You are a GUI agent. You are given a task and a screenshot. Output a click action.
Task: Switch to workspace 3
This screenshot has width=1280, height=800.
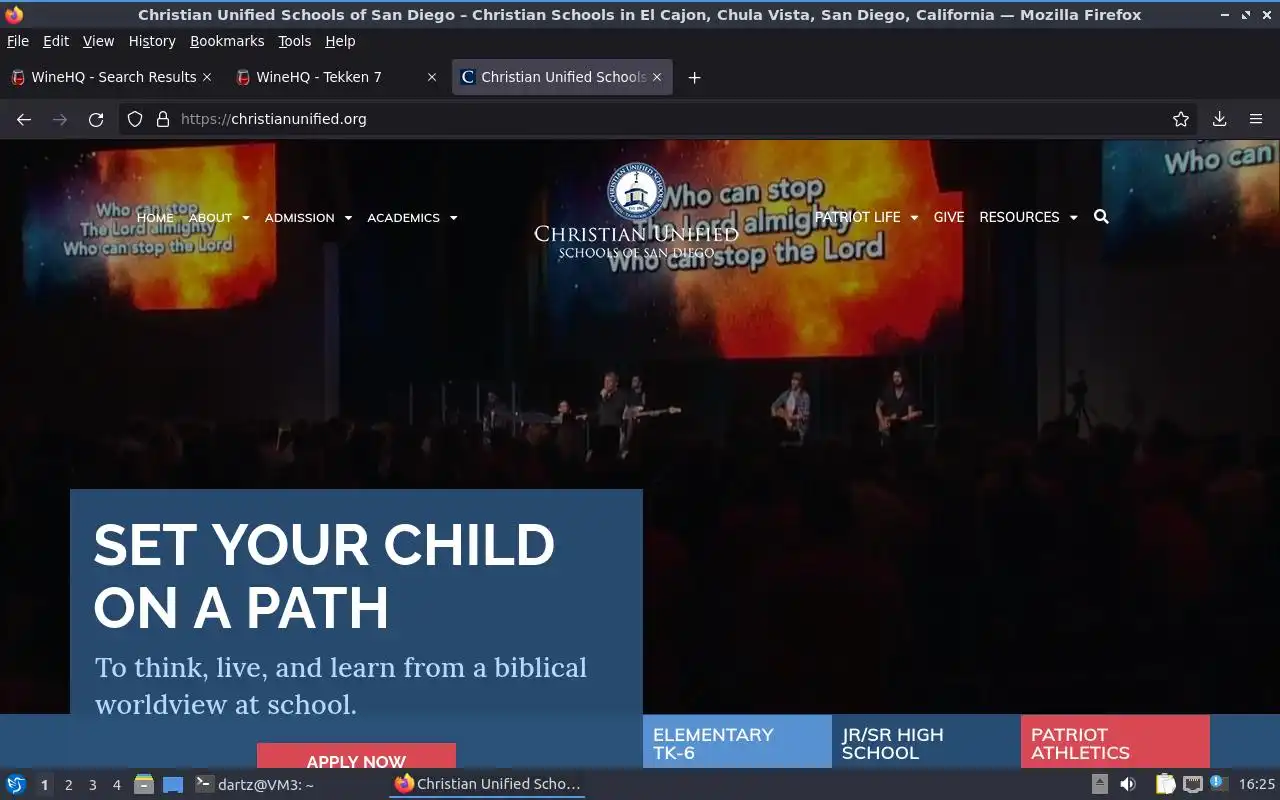coord(92,785)
